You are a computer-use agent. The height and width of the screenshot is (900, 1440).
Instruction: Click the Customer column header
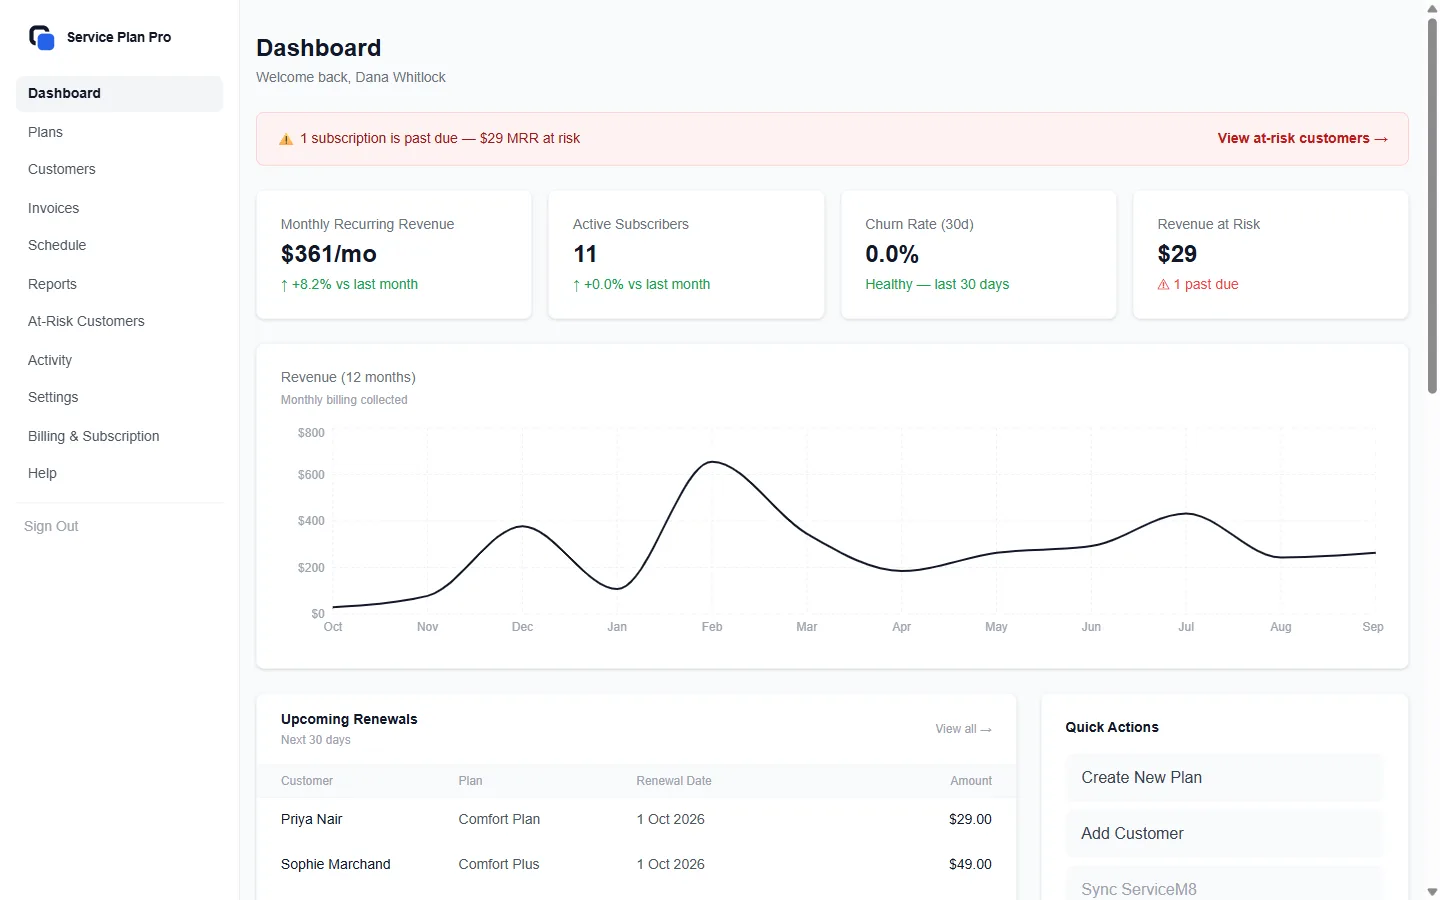[x=307, y=781]
